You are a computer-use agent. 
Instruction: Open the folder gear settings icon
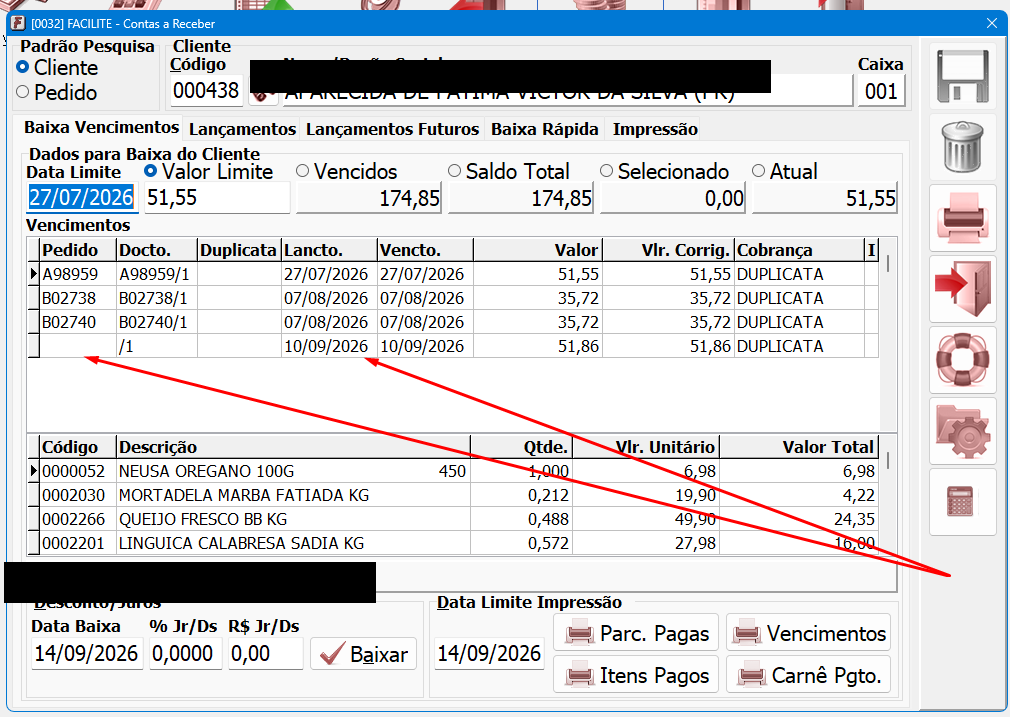click(962, 430)
